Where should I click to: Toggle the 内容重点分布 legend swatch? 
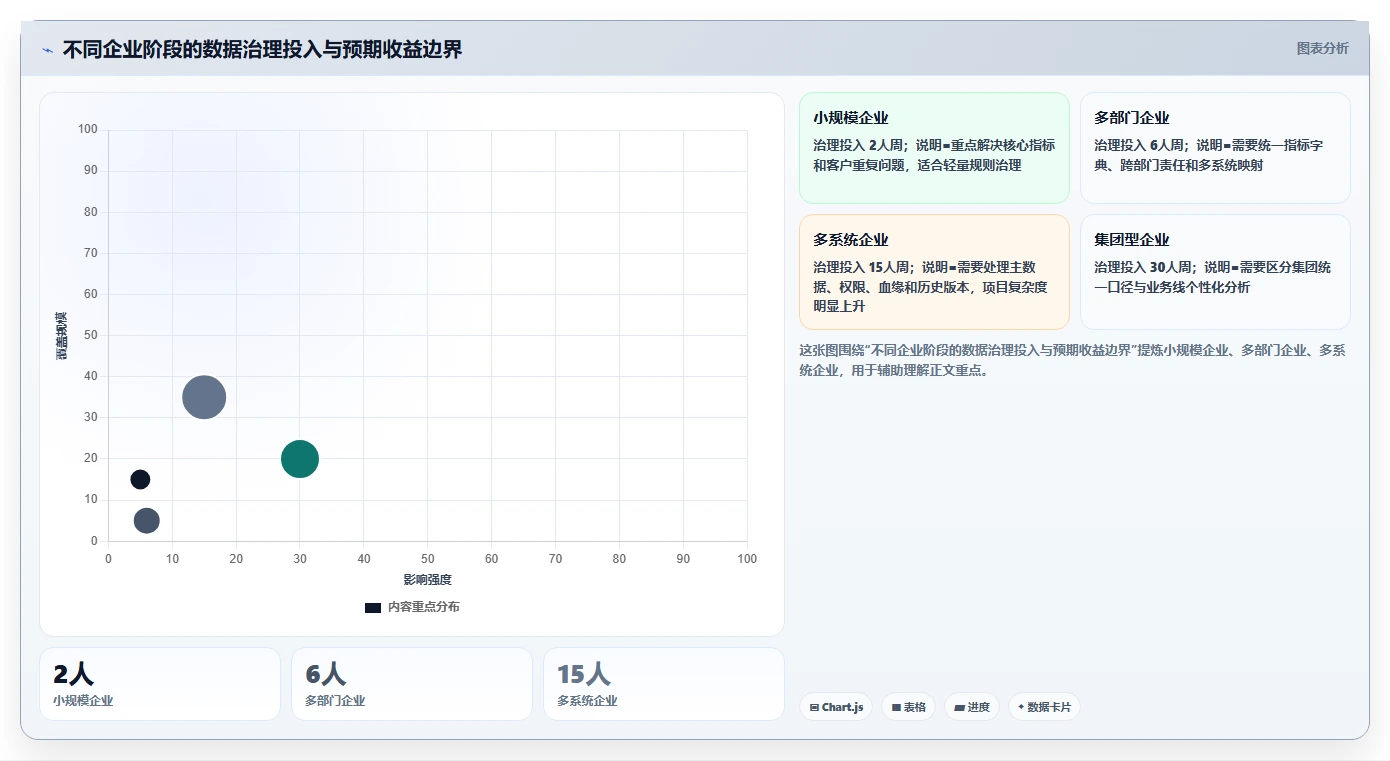coord(373,607)
